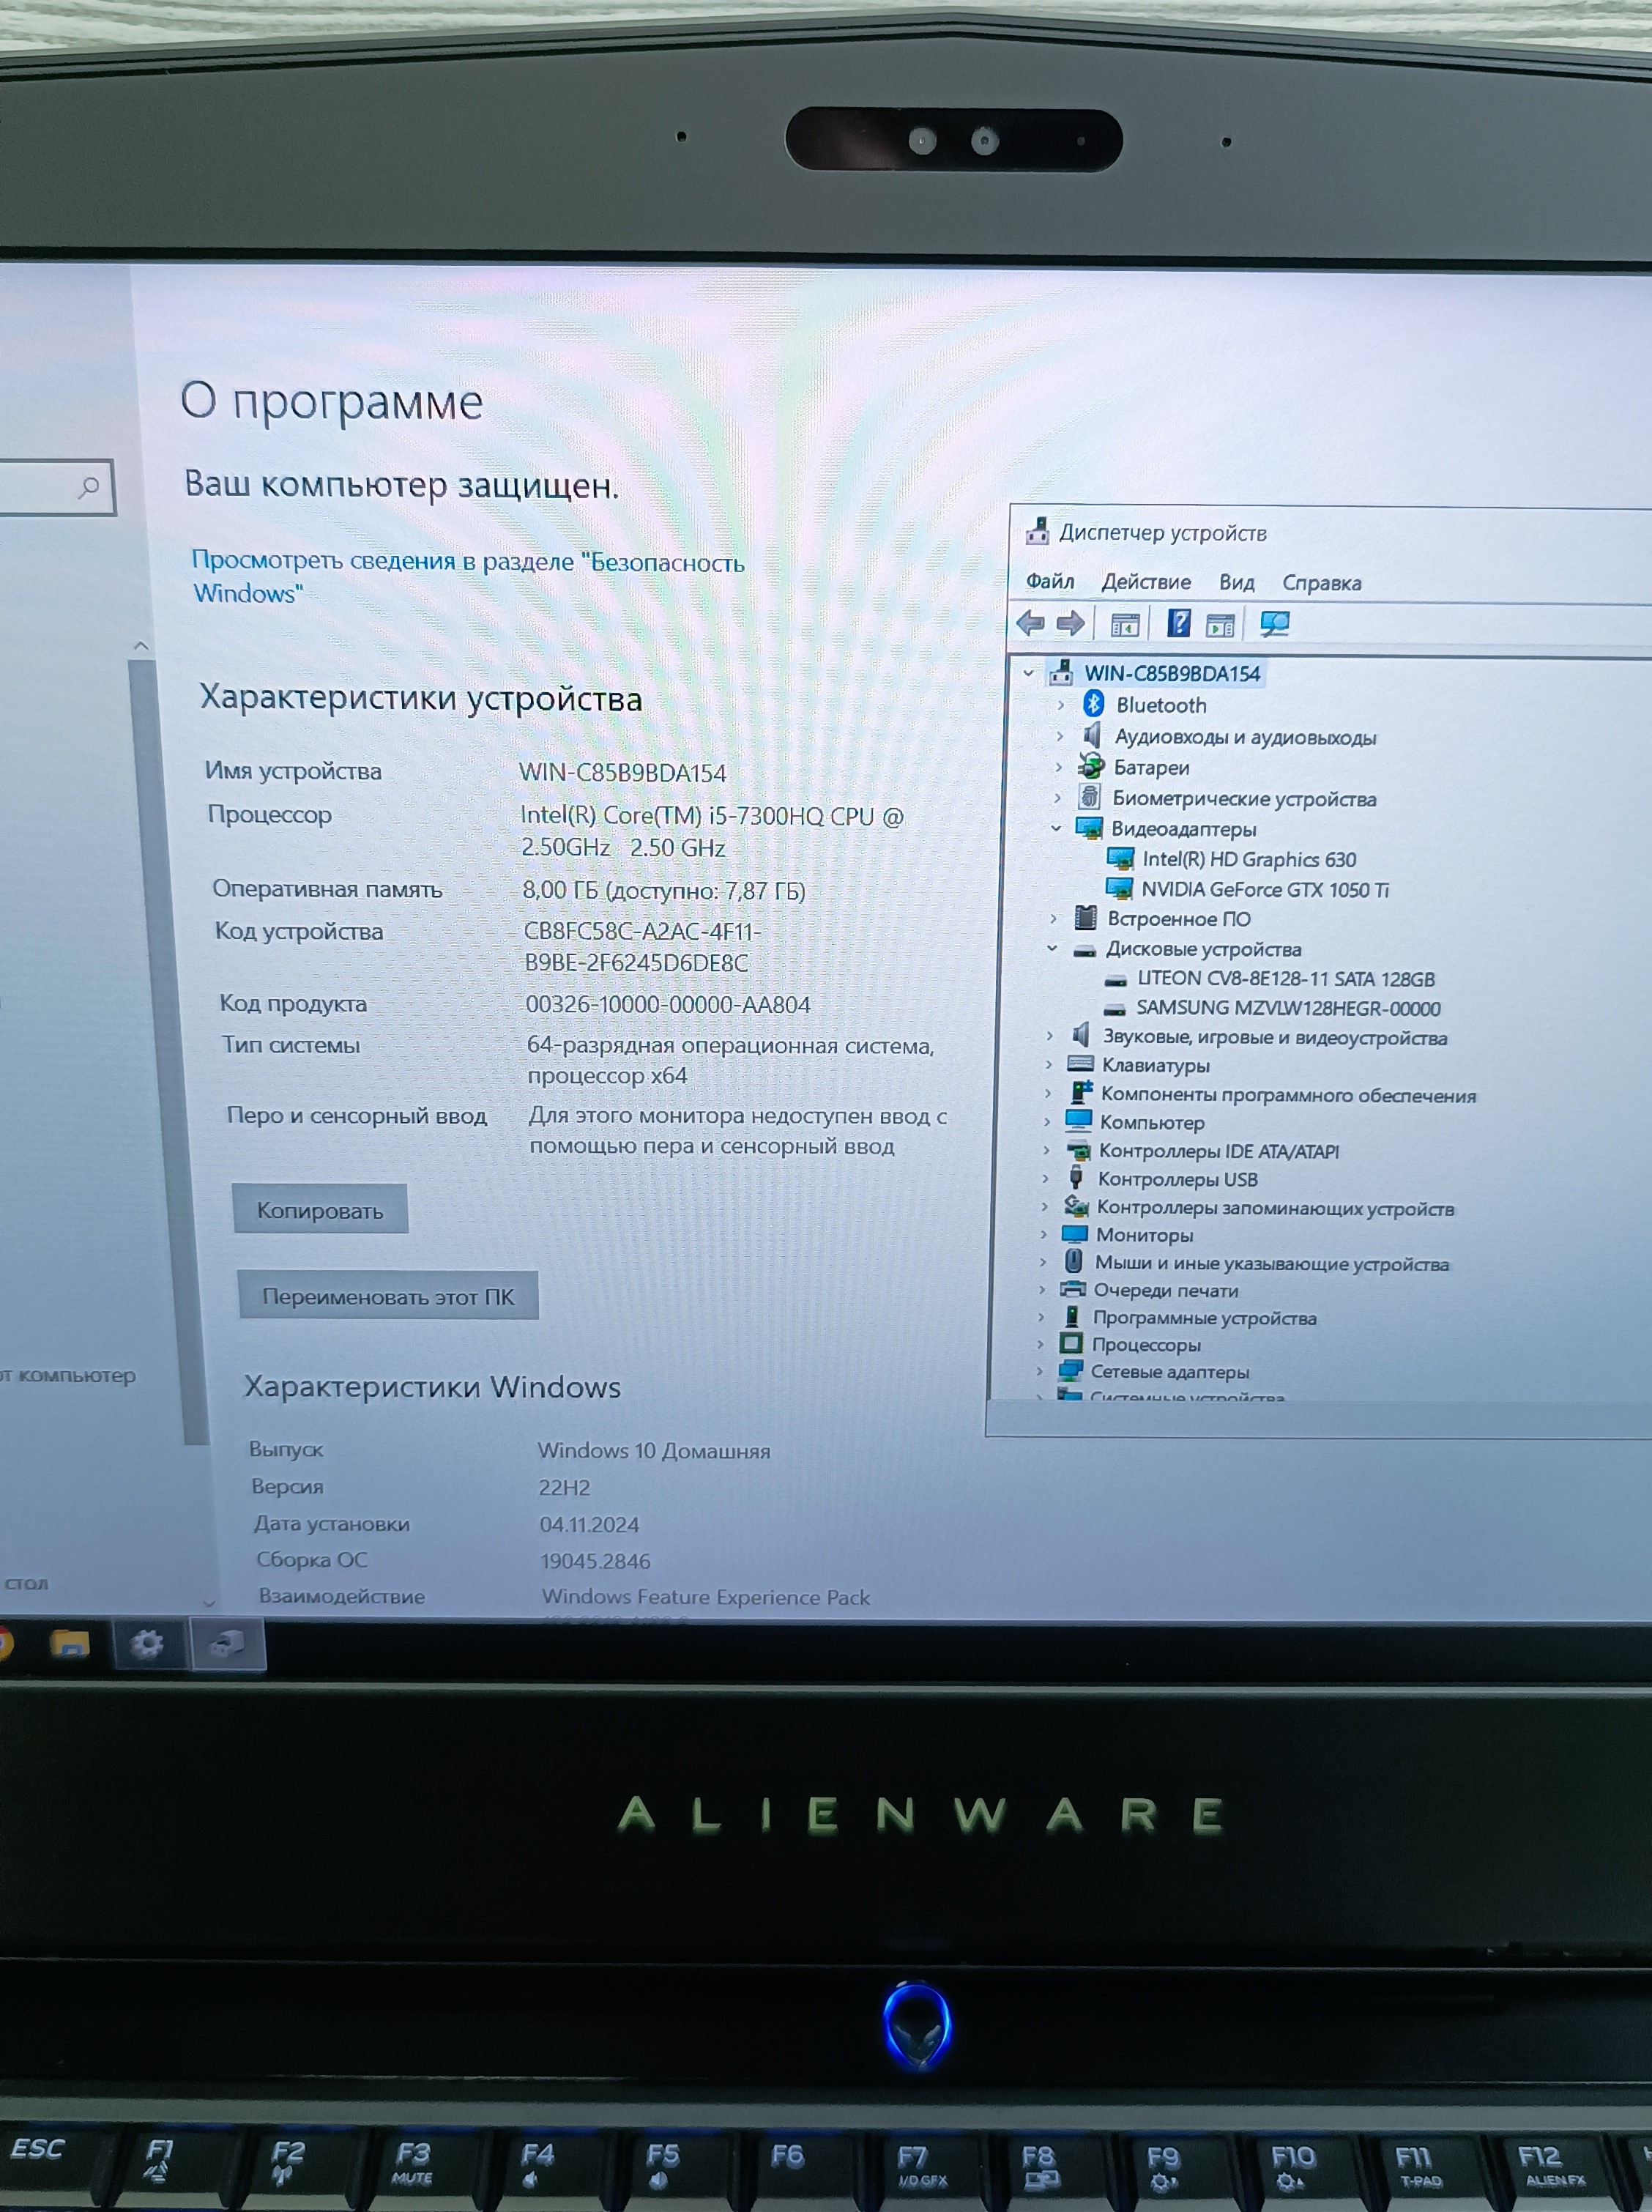The height and width of the screenshot is (2212, 1652).
Task: Click the blue question mark Help icon
Action: 1179,624
